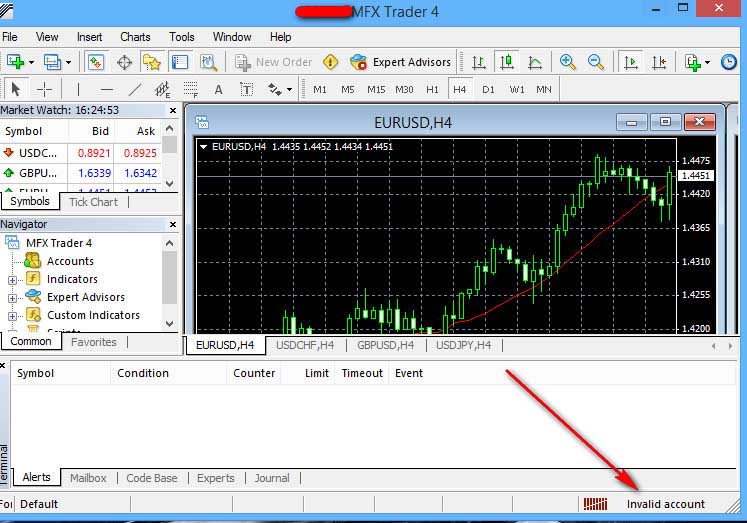
Task: Switch to the USDCHF,H4 chart tab
Action: [305, 345]
